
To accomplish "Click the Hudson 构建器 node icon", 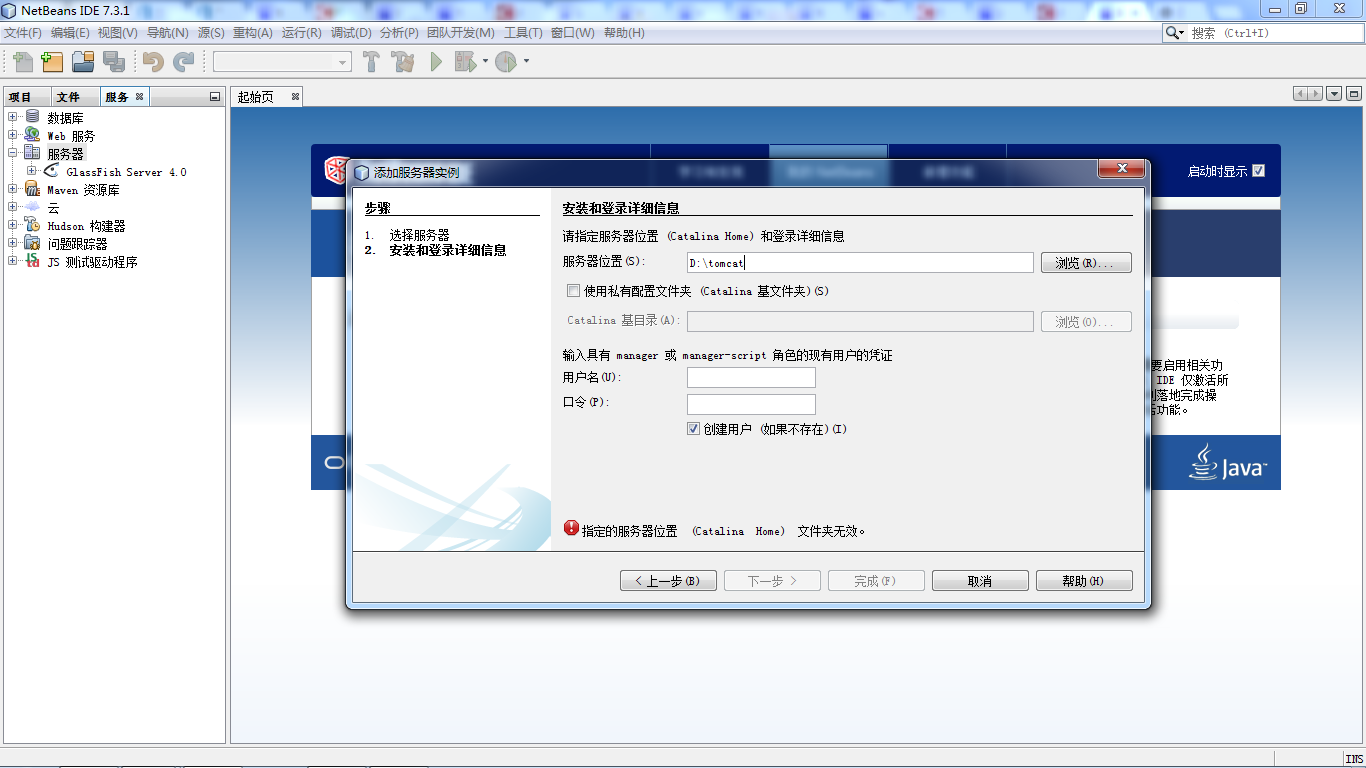I will [x=32, y=225].
